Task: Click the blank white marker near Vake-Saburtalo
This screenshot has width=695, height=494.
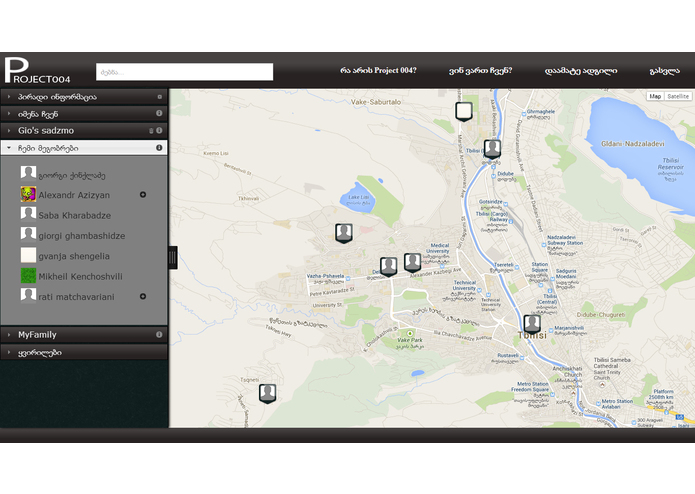Action: (464, 112)
